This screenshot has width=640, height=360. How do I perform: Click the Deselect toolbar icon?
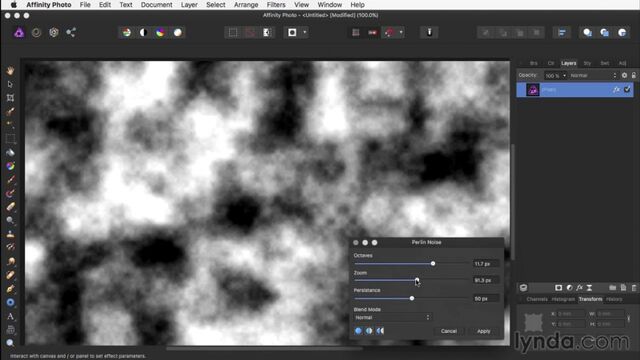250,33
